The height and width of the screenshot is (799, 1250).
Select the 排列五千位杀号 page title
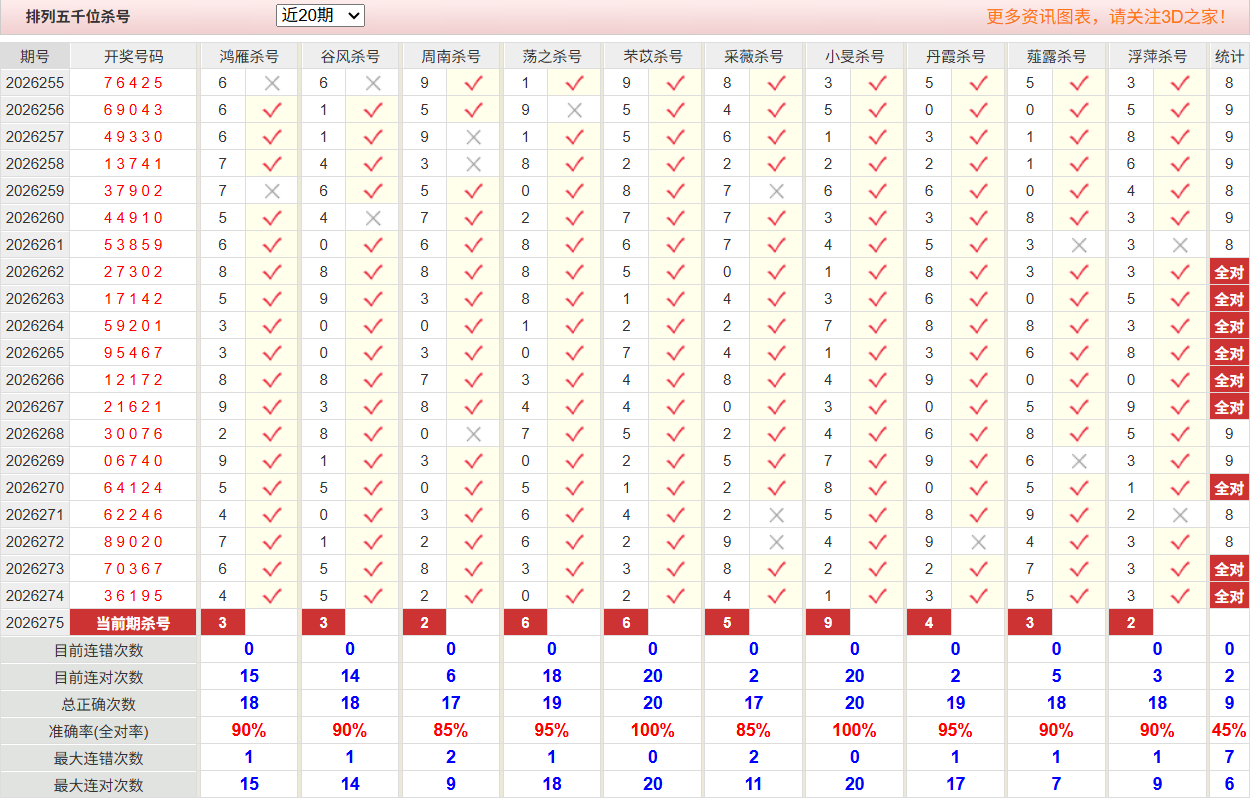78,16
